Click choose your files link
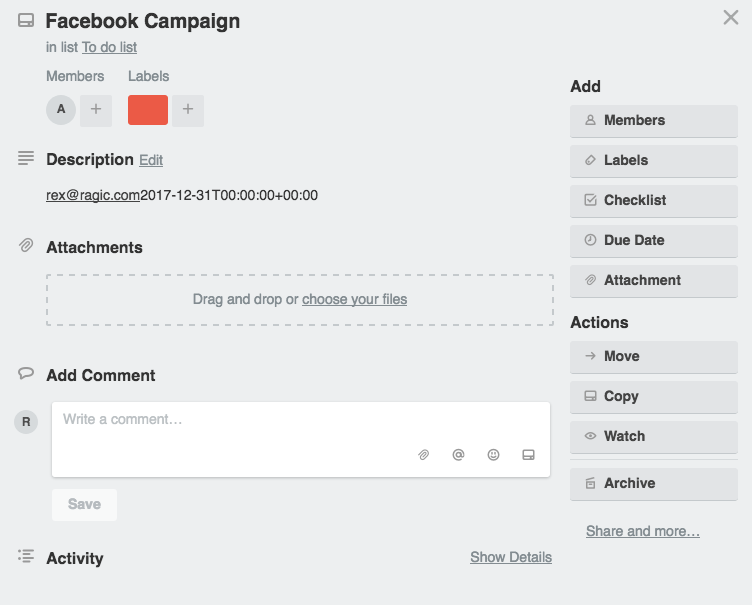Image resolution: width=752 pixels, height=605 pixels. (354, 299)
